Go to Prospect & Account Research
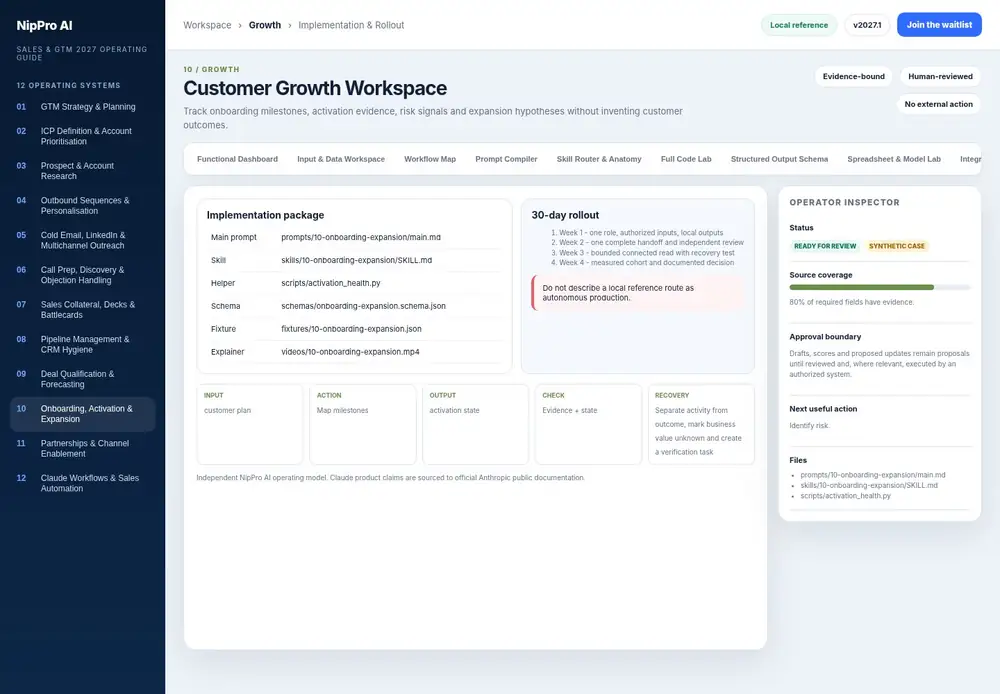Image resolution: width=1000 pixels, height=694 pixels. click(82, 171)
